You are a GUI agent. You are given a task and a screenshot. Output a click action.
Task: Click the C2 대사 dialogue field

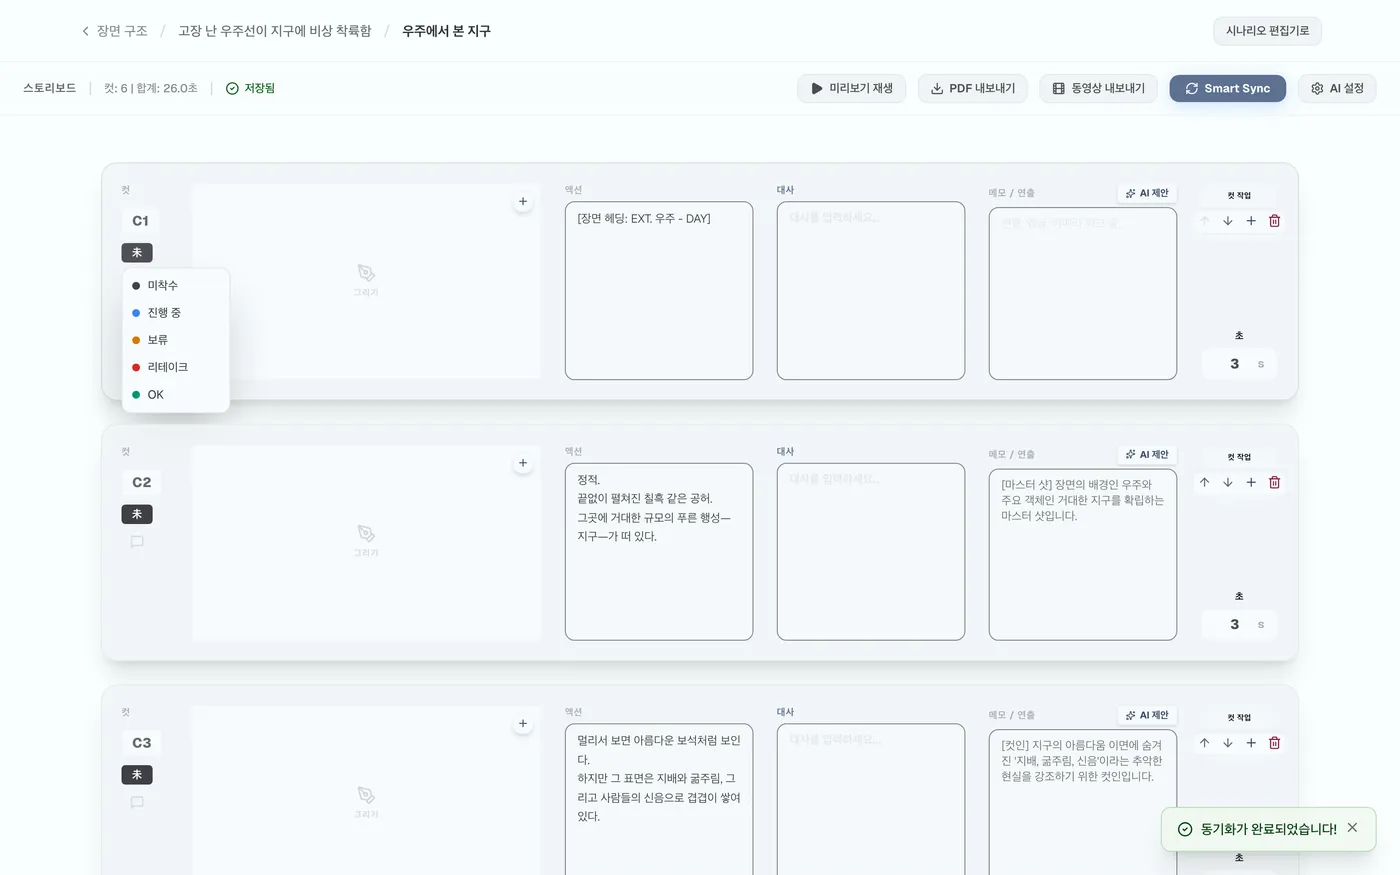click(x=871, y=552)
